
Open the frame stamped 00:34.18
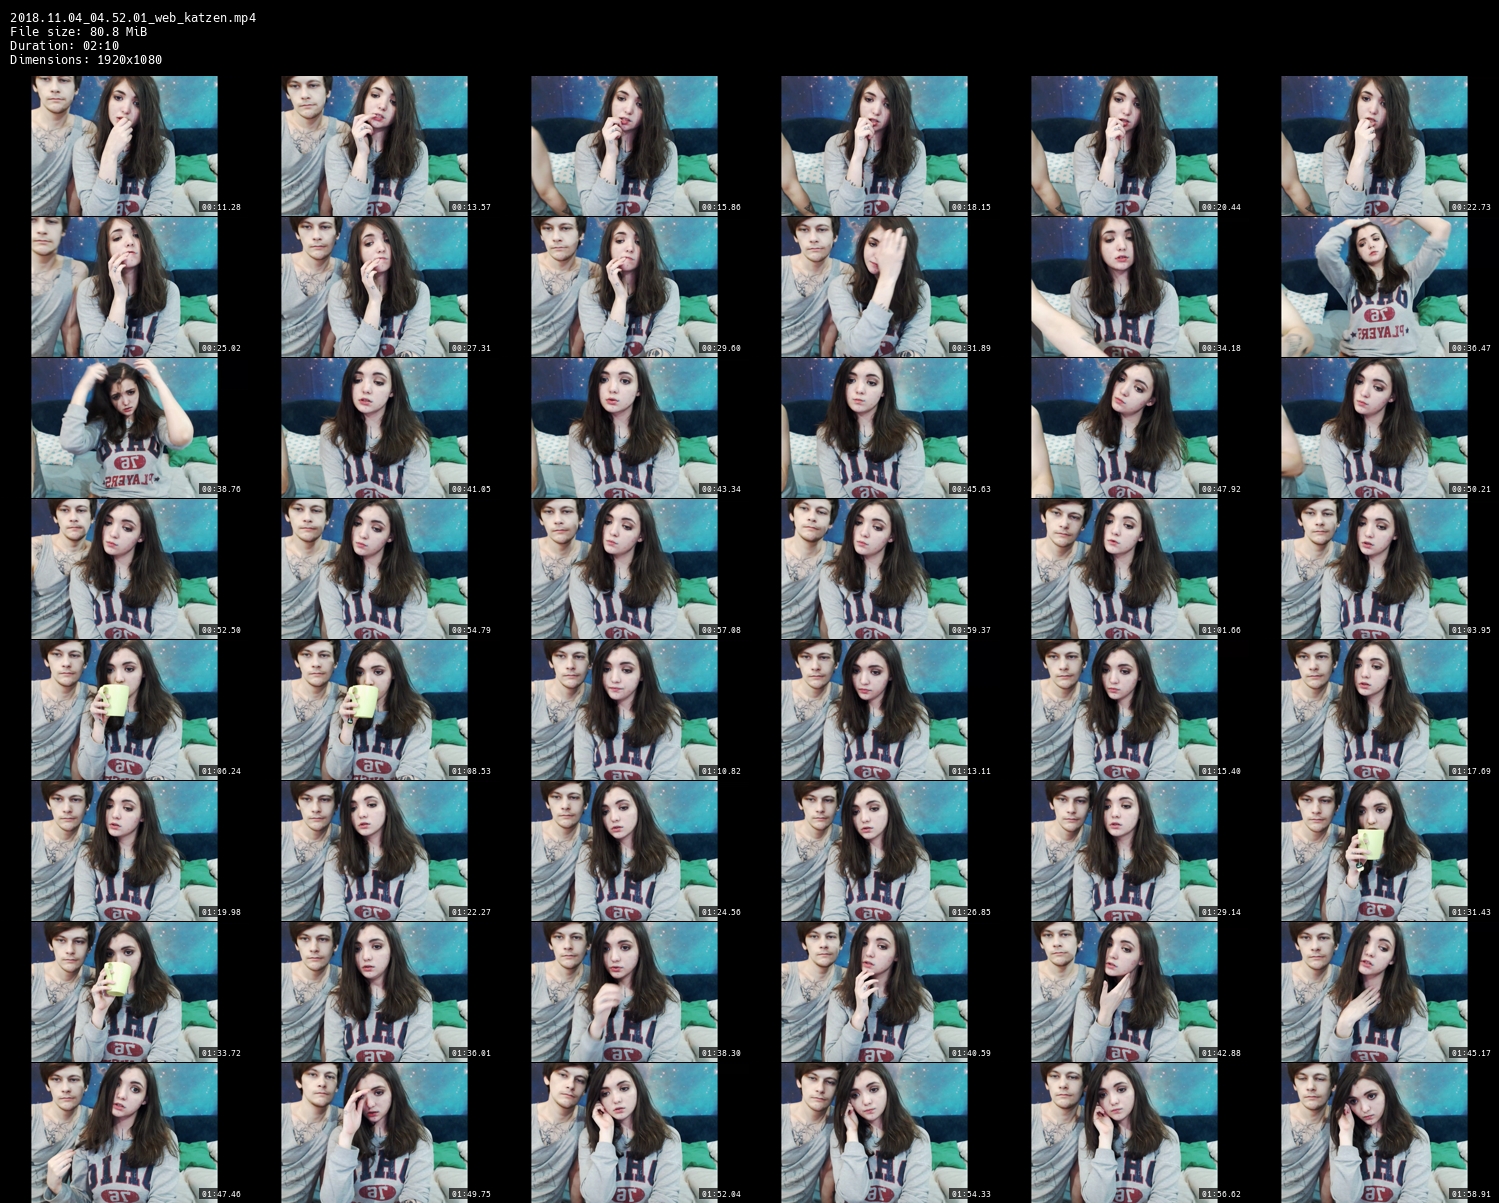[1124, 287]
